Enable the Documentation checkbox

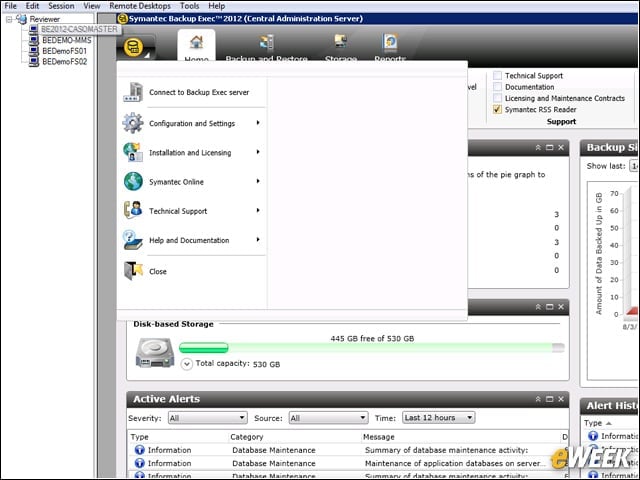click(497, 87)
